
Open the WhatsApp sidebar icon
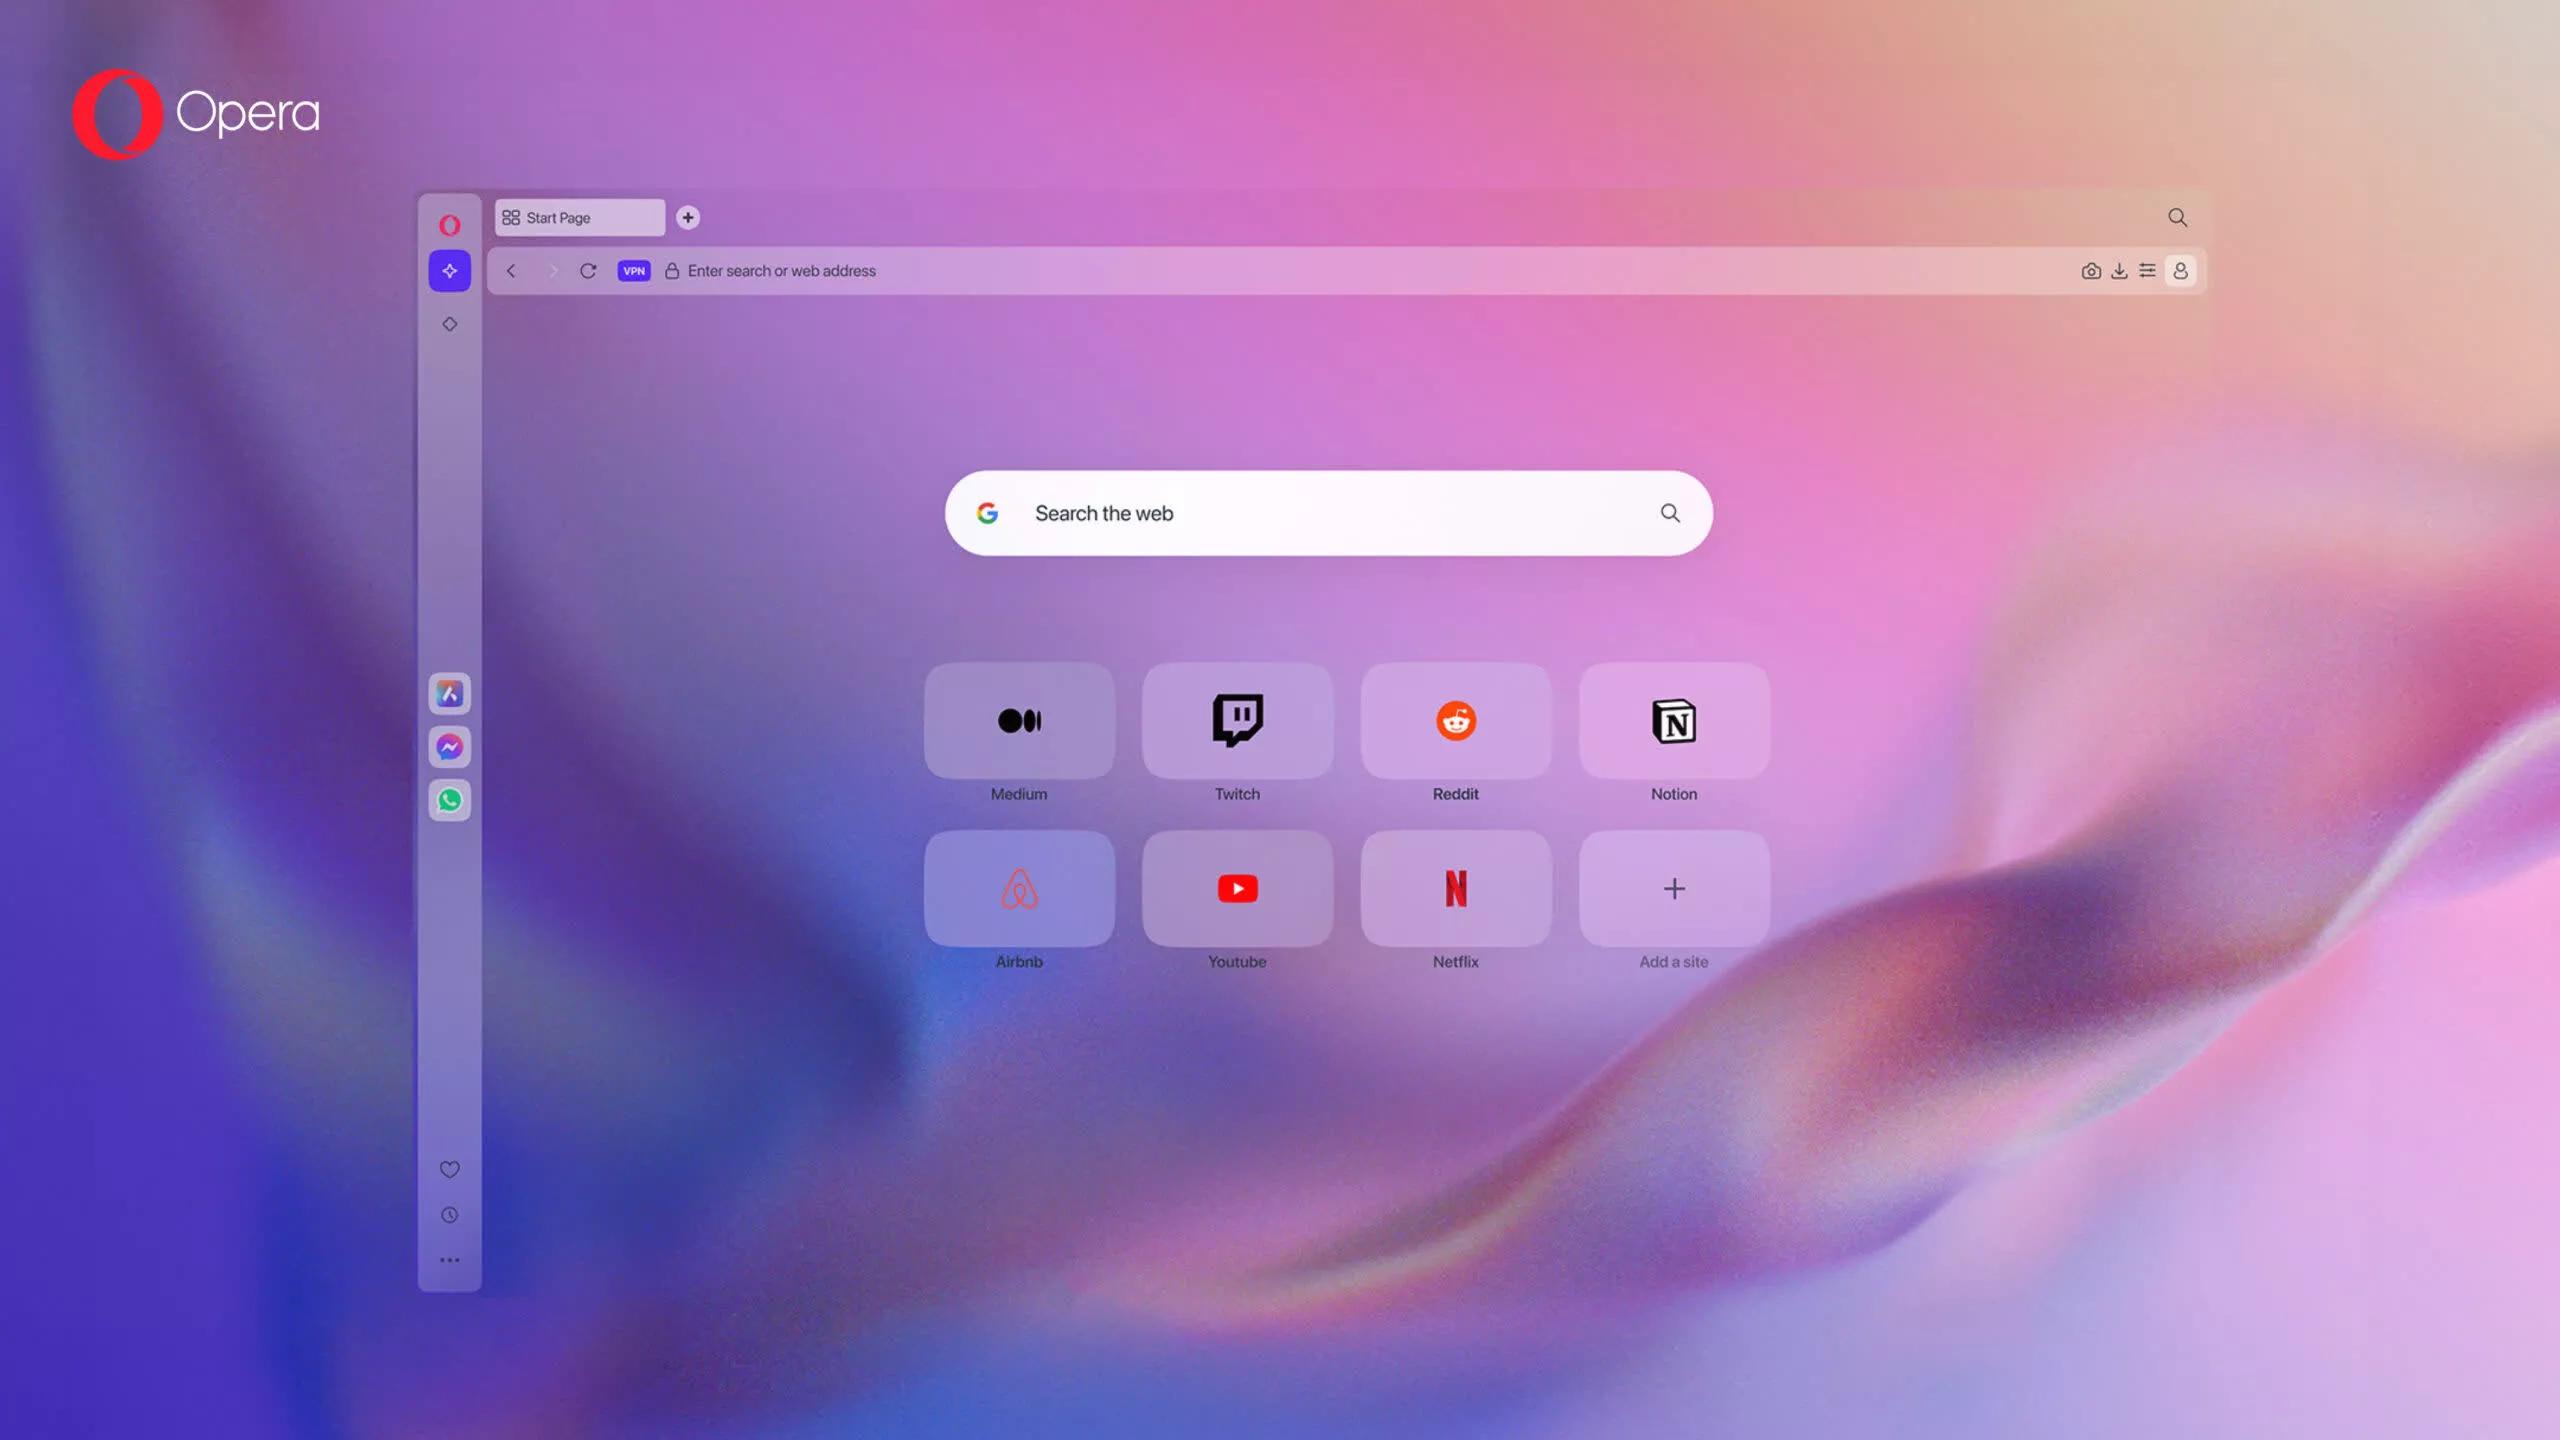(x=448, y=800)
